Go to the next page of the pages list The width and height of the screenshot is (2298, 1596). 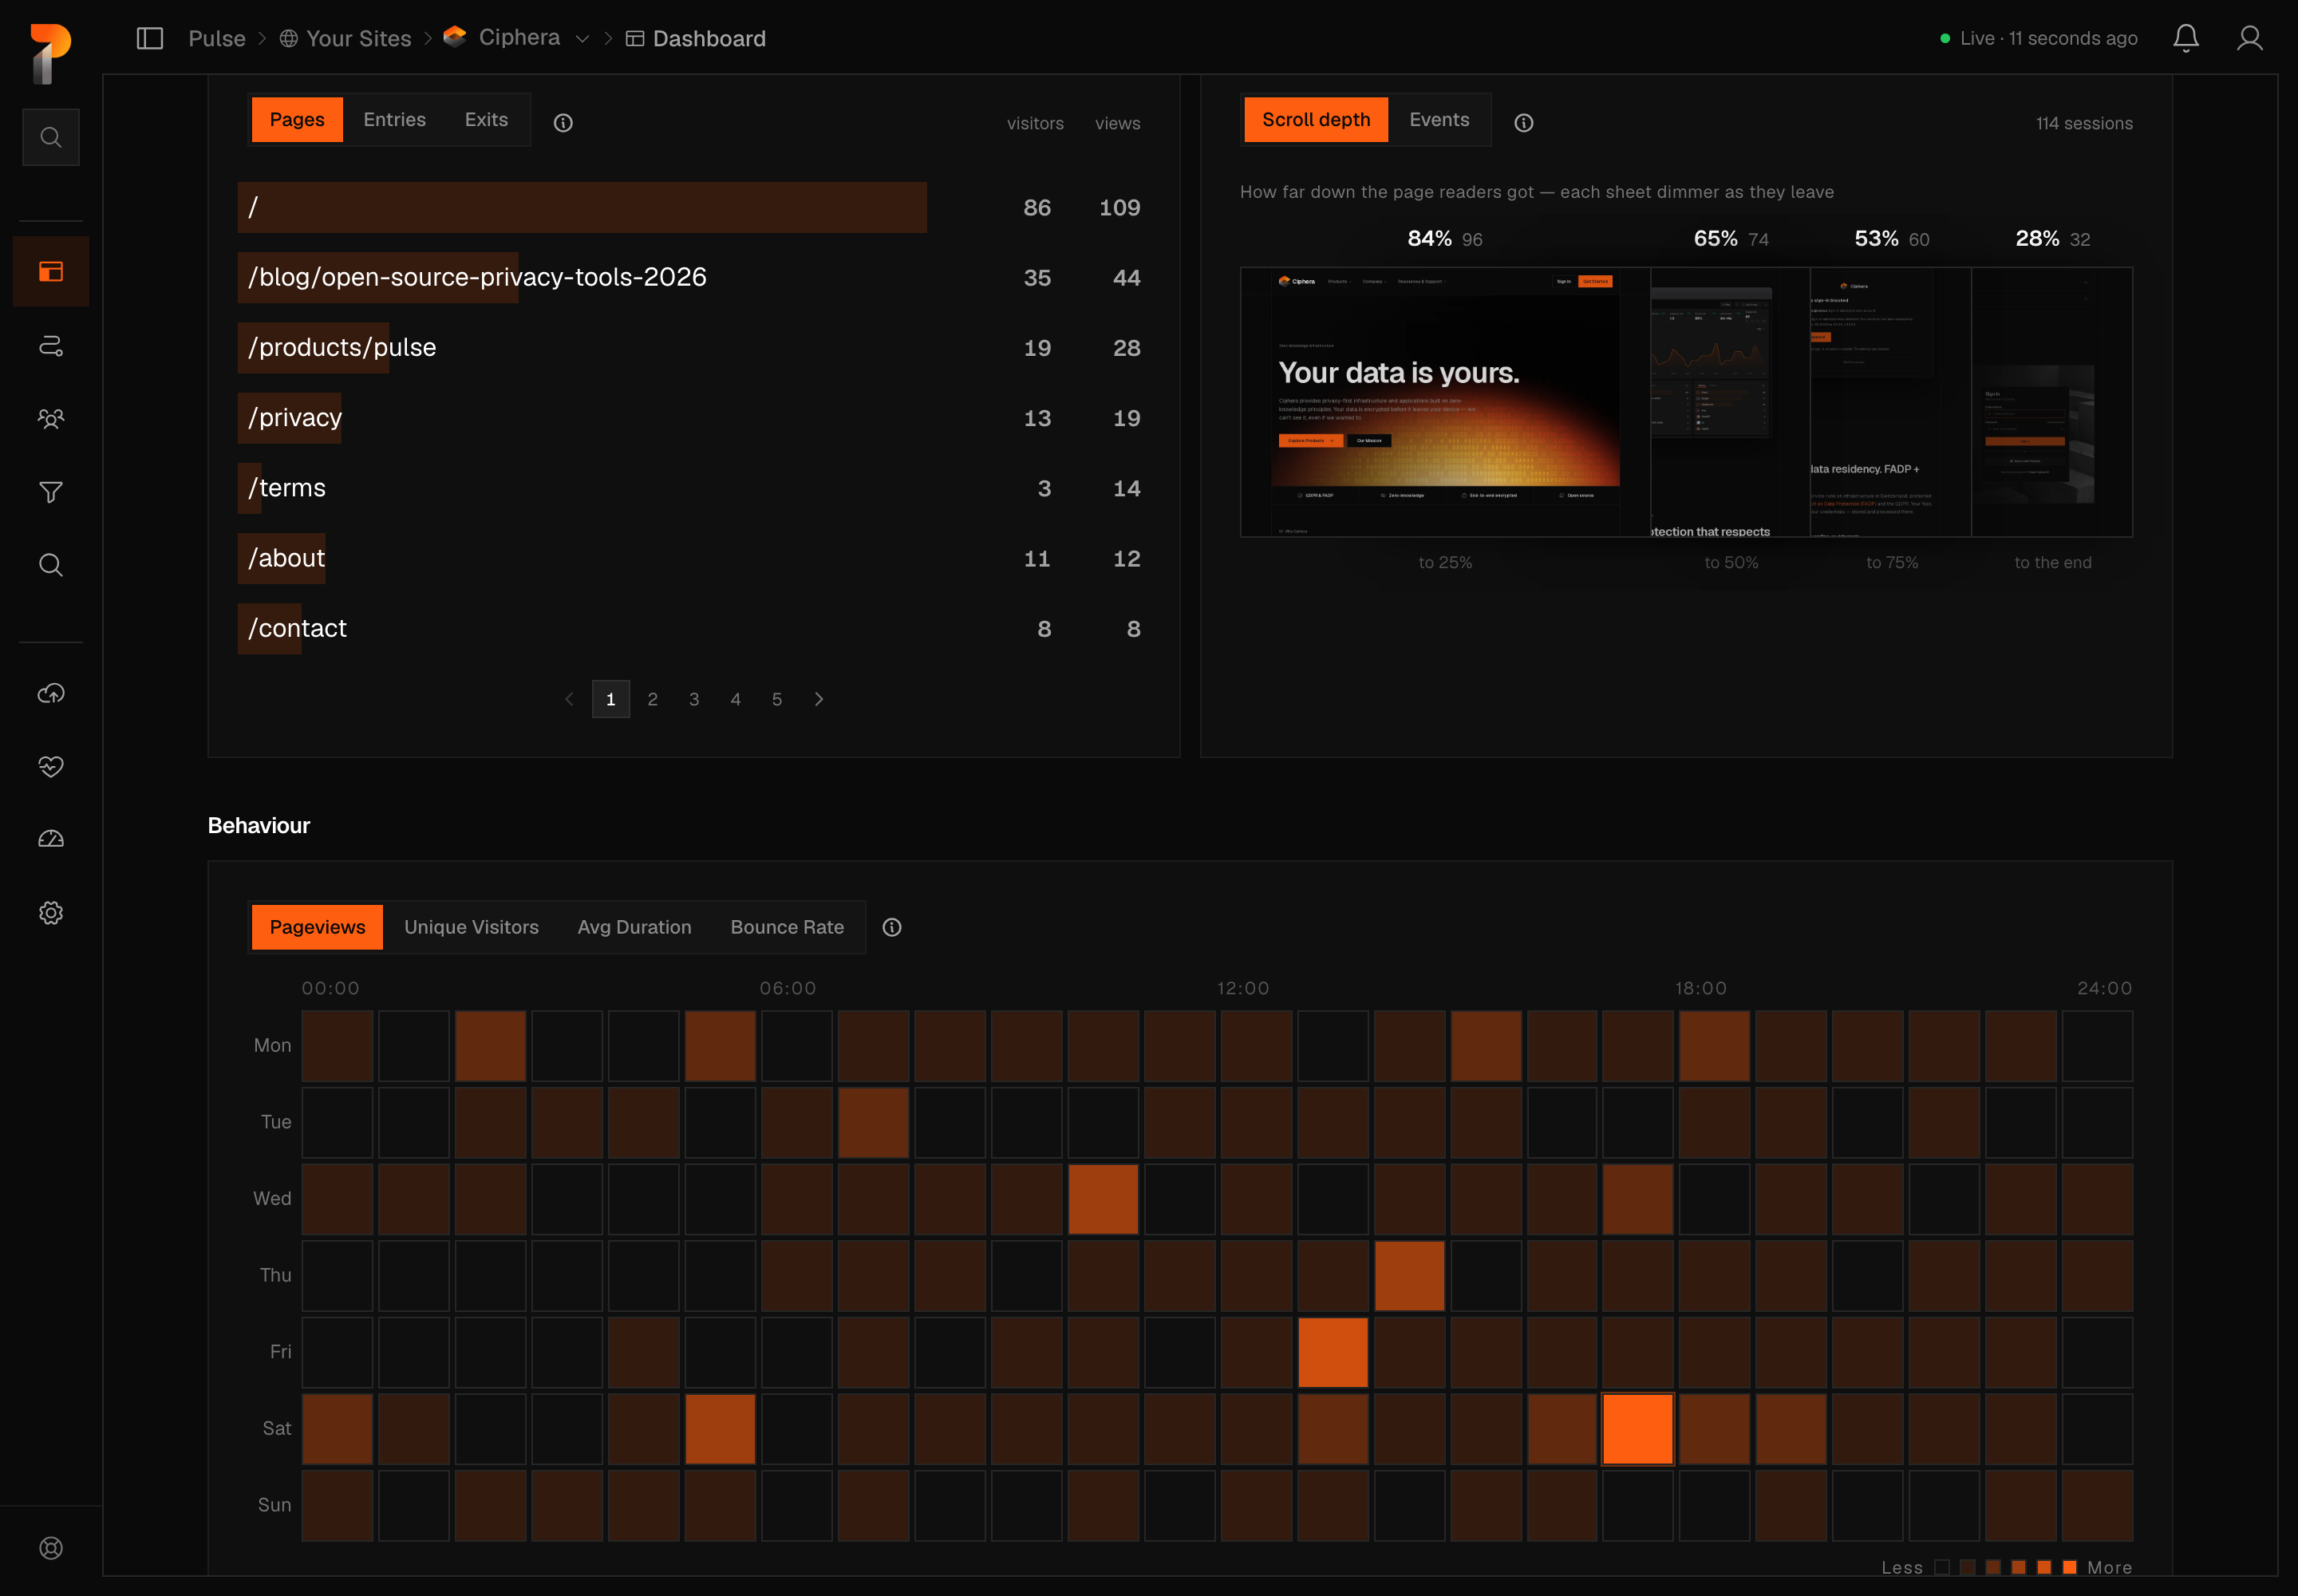(x=819, y=699)
